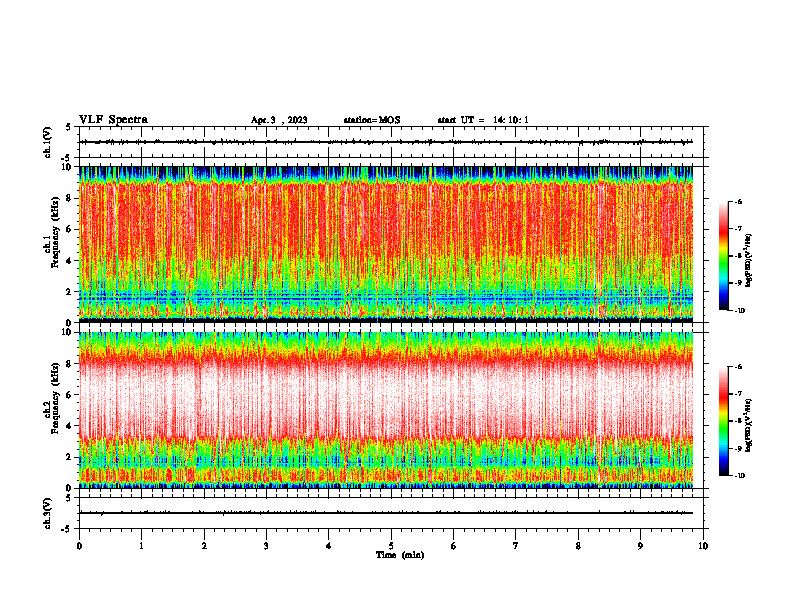This screenshot has height=612, width=792.
Task: Click the ch.1(V) axis label
Action: coord(47,142)
